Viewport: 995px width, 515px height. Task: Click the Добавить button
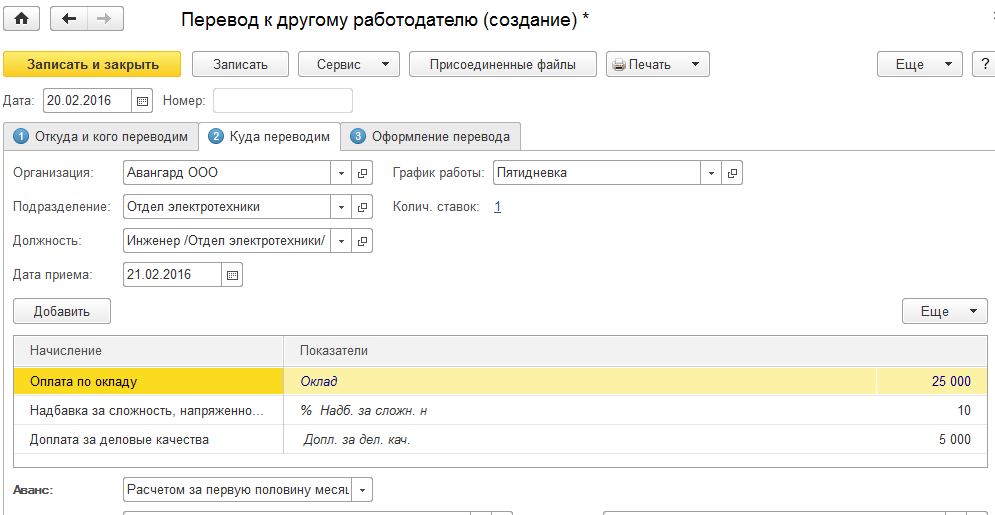point(62,311)
